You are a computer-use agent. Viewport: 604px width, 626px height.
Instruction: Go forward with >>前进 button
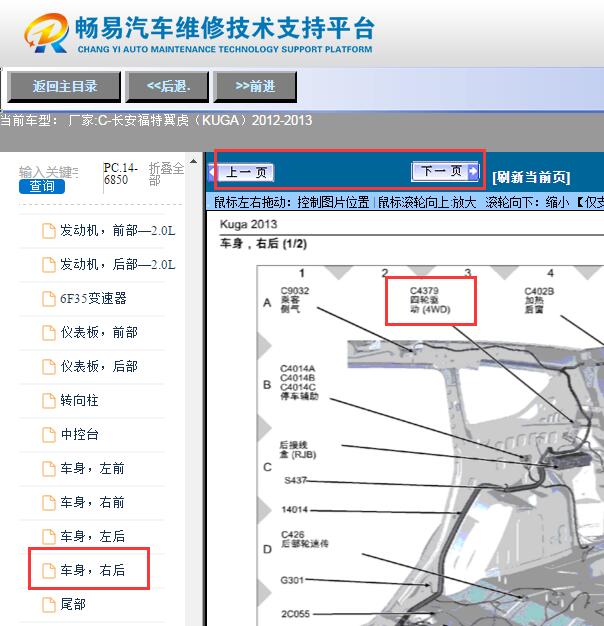click(x=255, y=87)
